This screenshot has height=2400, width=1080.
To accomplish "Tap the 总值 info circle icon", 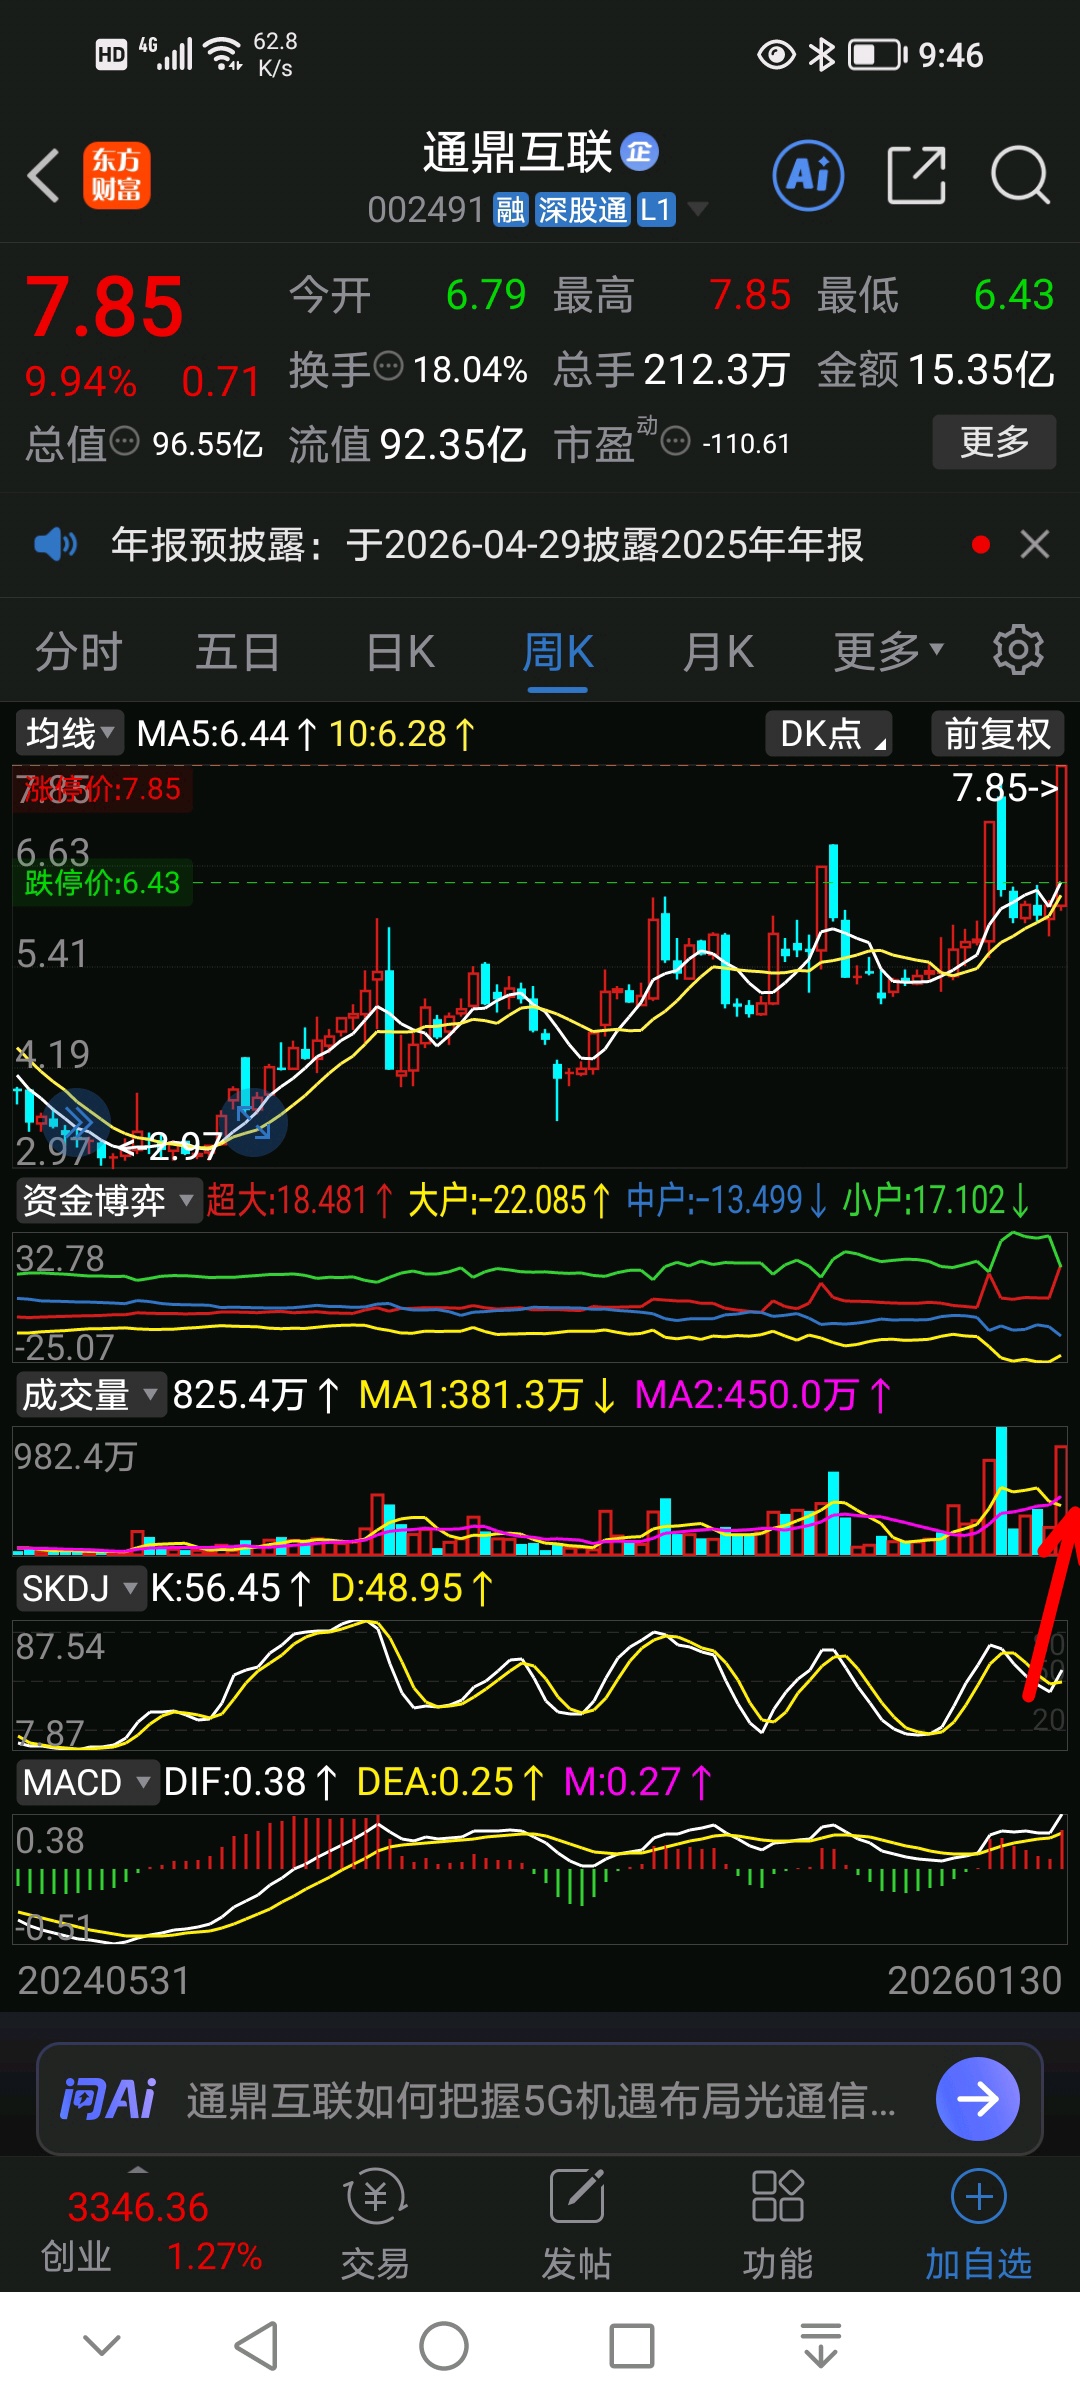I will [124, 440].
